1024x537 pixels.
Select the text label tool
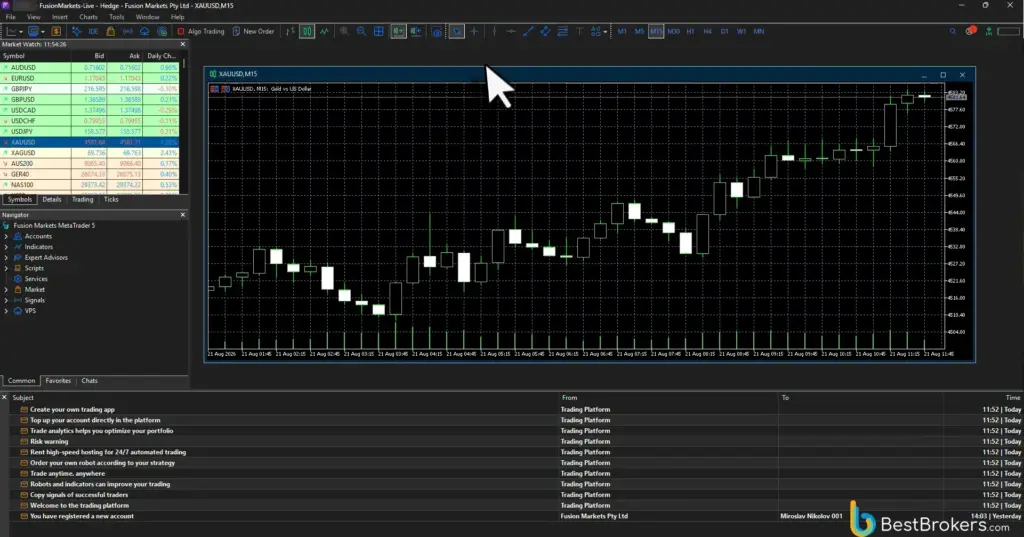point(579,31)
